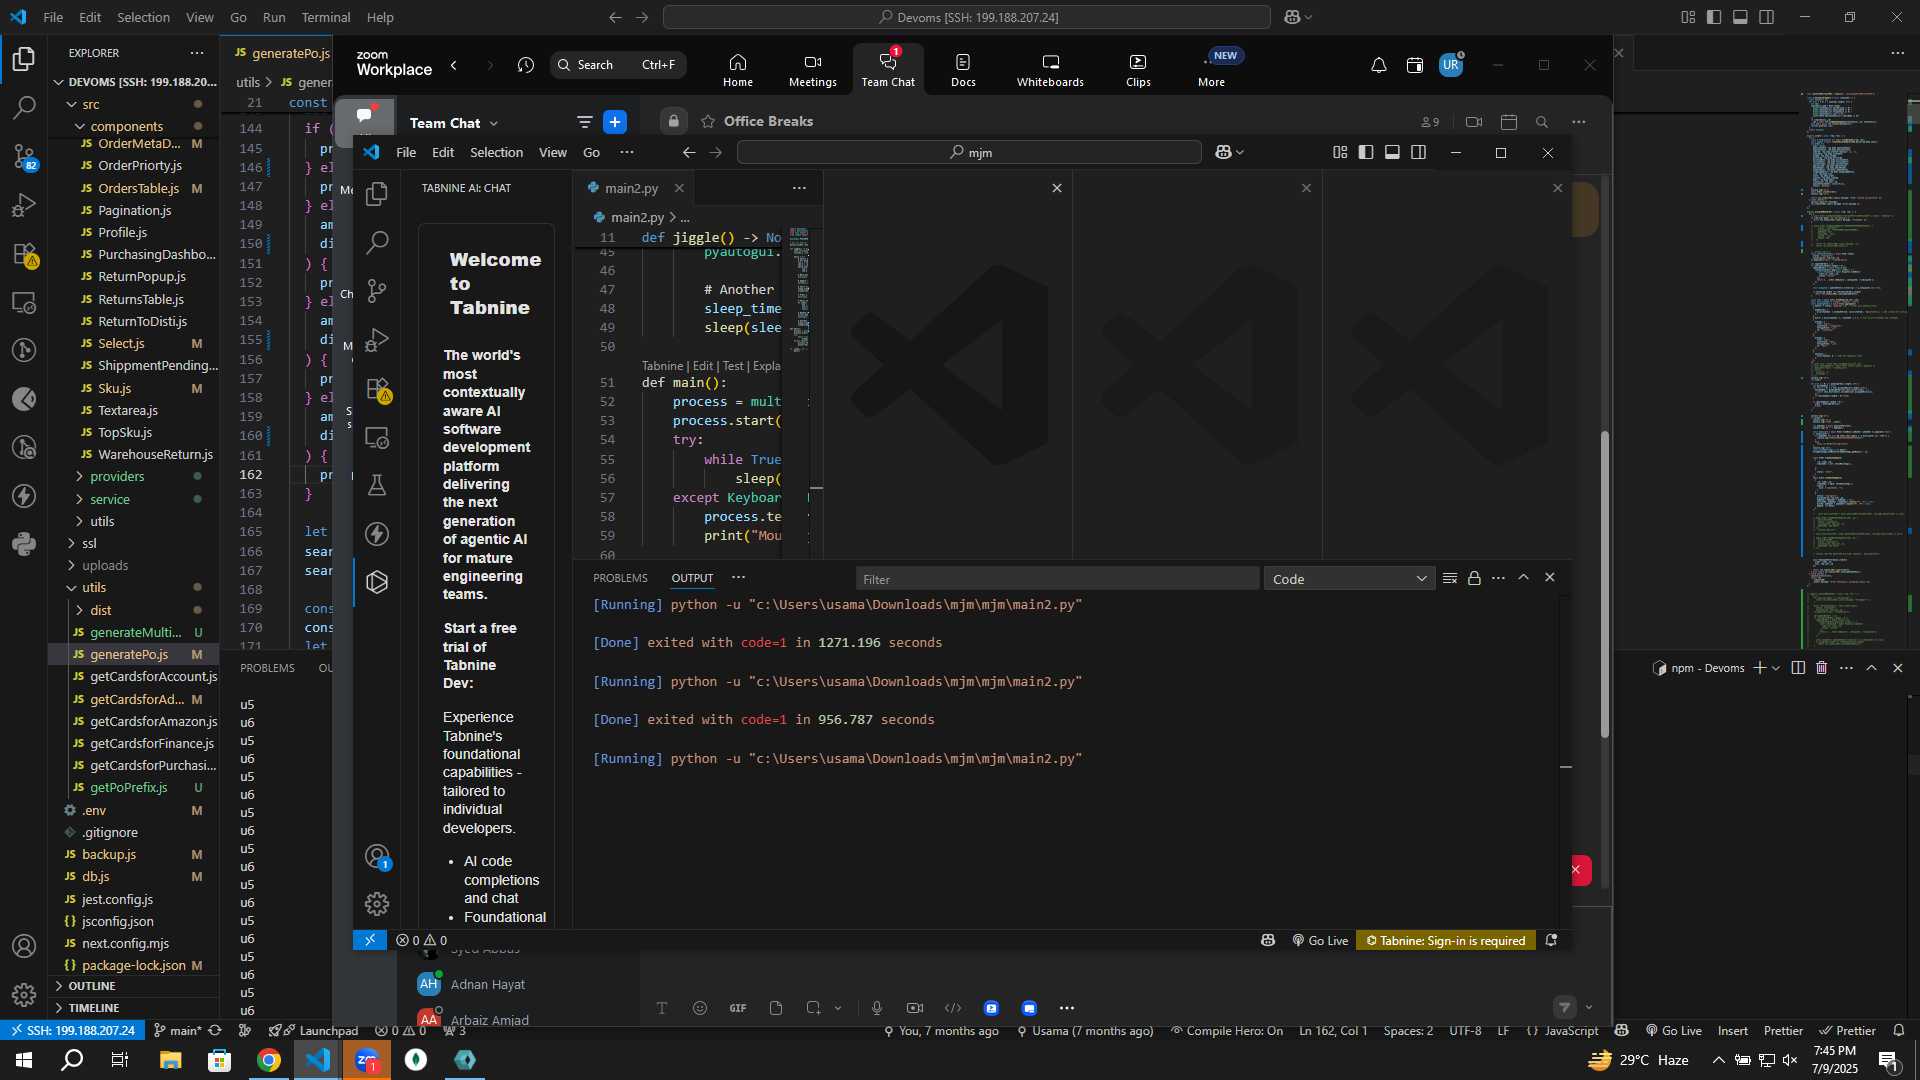Toggle Compile Hero: On in the status bar
The image size is (1920, 1080).
(1227, 1031)
